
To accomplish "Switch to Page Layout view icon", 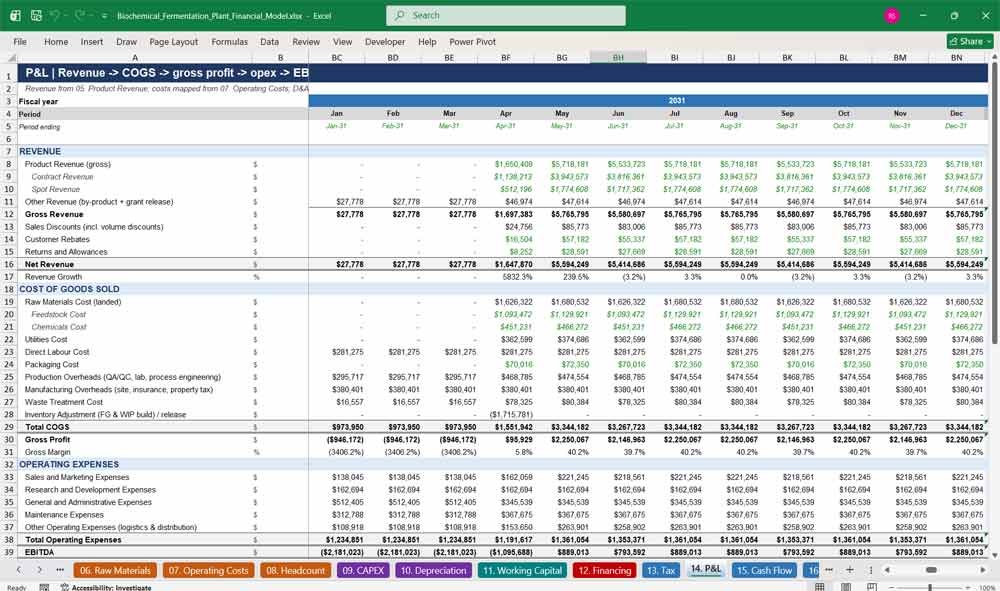I will pyautogui.click(x=846, y=587).
